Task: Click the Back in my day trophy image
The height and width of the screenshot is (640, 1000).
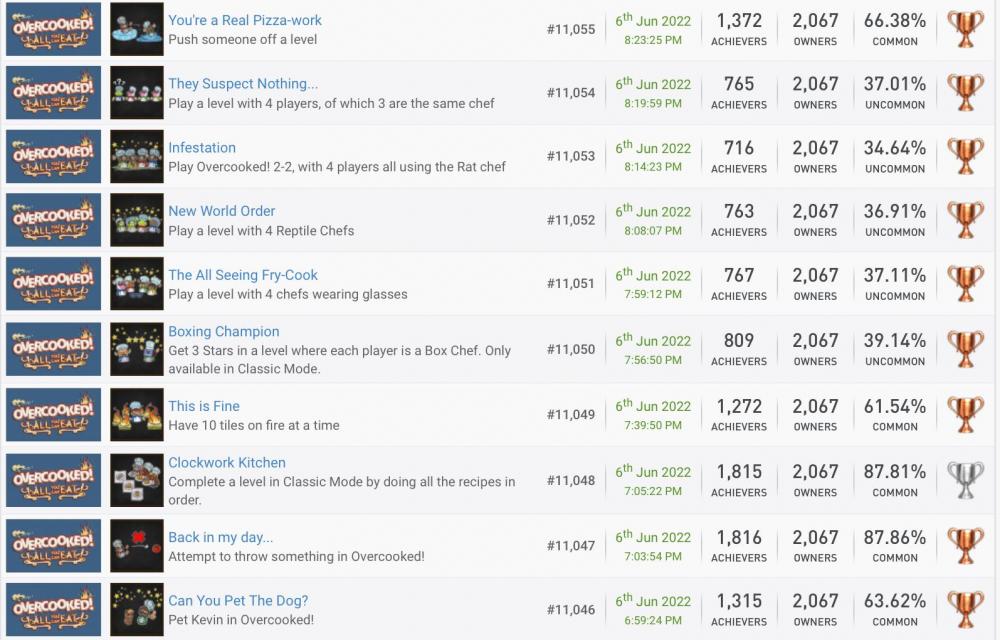Action: coord(137,546)
